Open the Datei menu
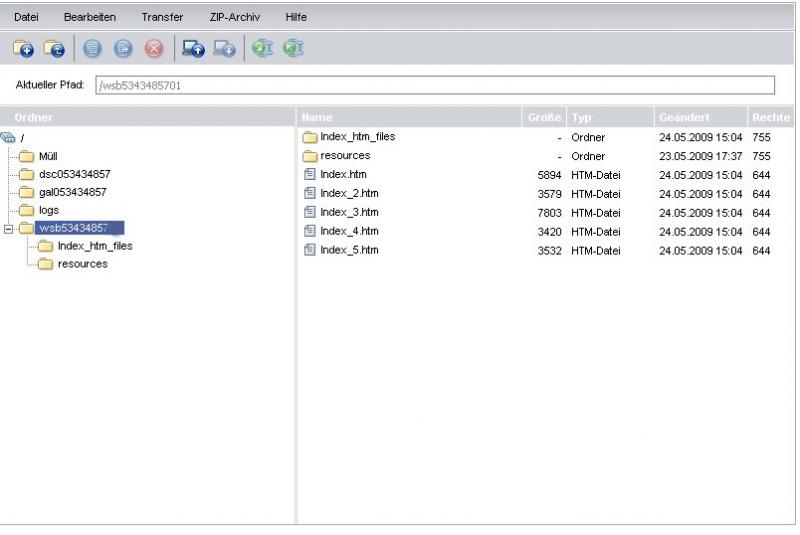 (x=26, y=17)
